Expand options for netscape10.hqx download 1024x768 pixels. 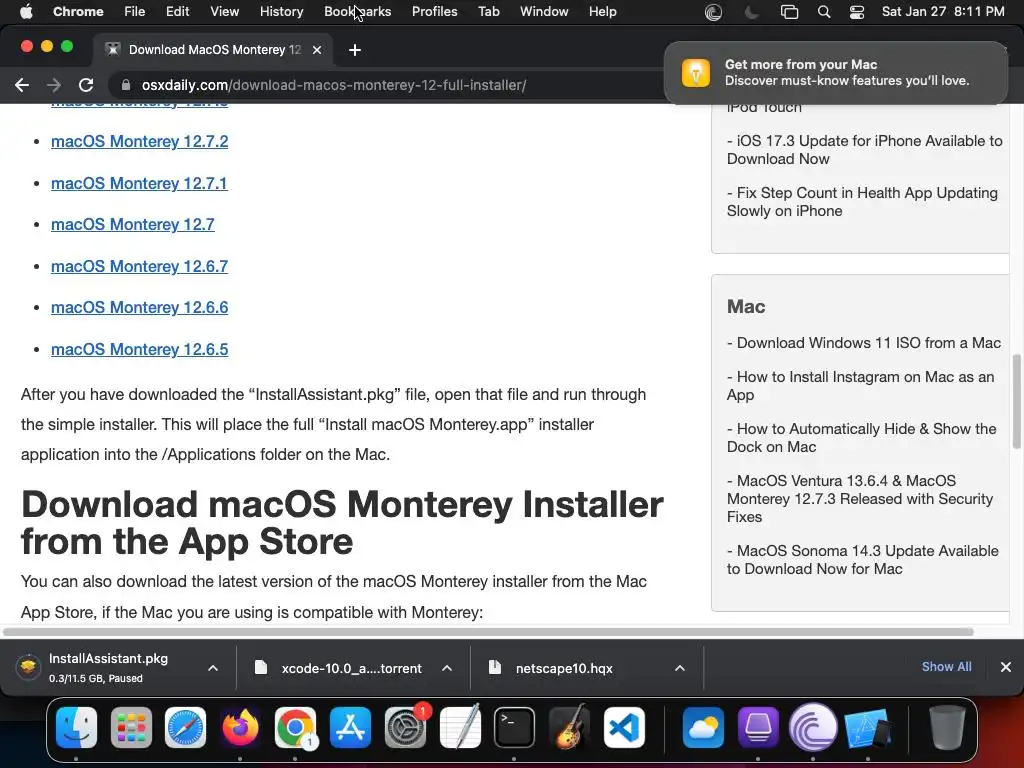[x=680, y=668]
